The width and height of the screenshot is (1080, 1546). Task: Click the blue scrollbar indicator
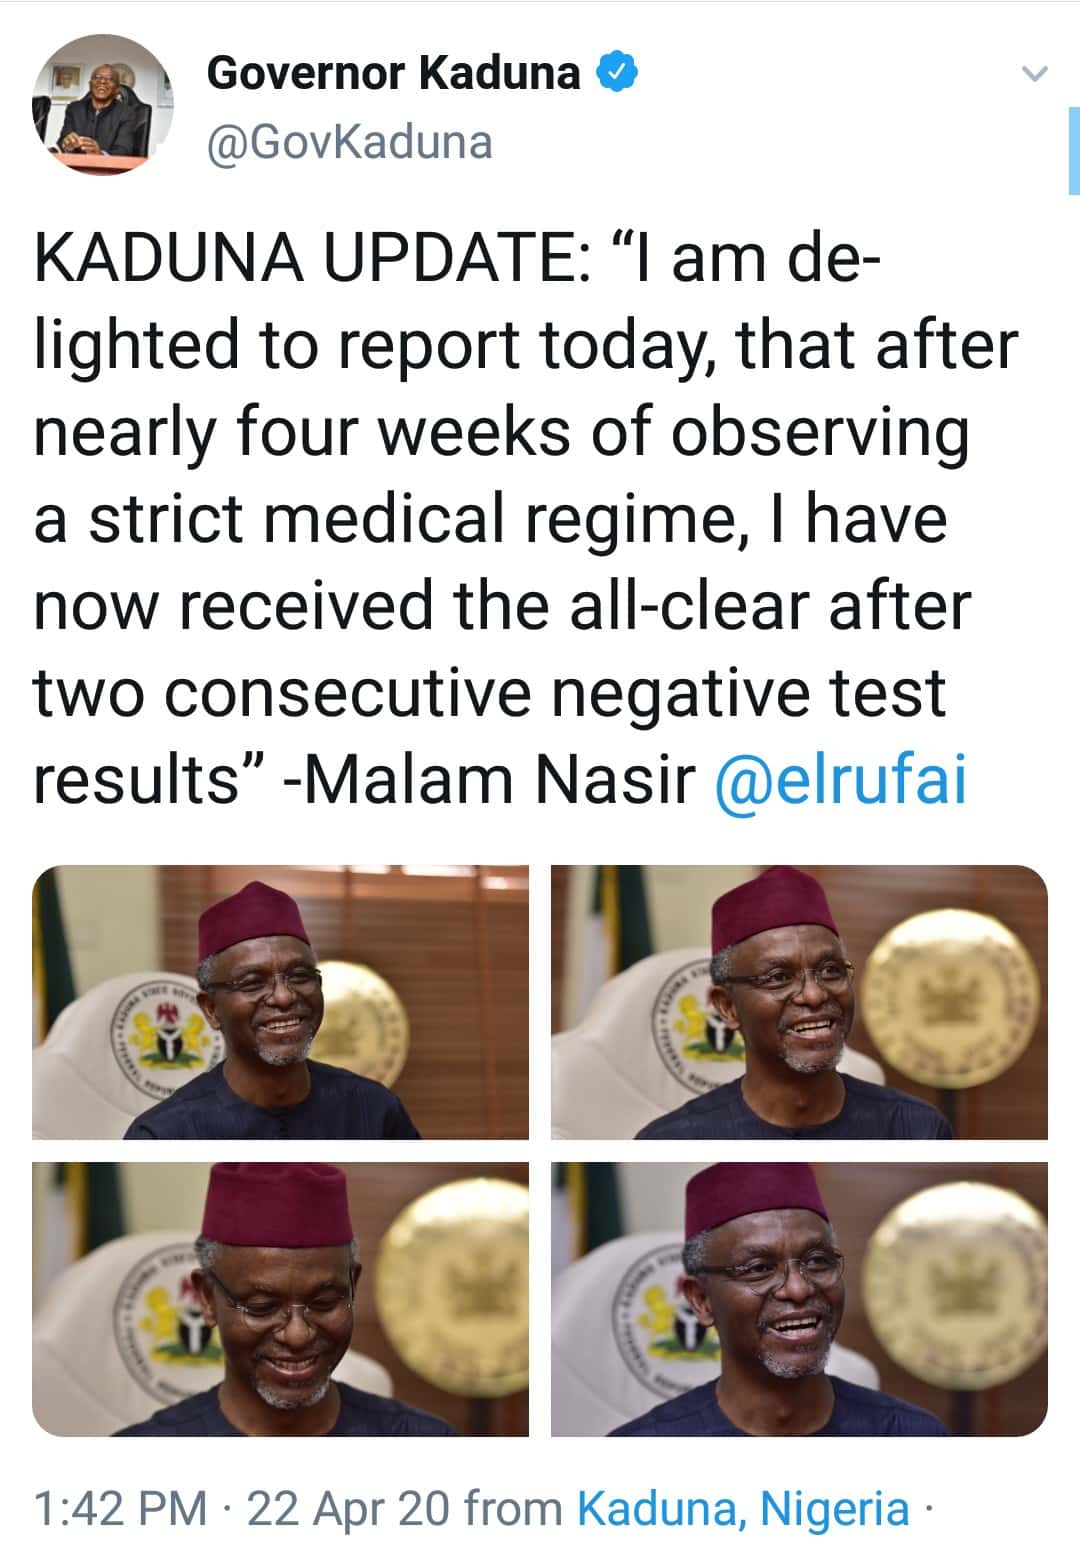[1073, 150]
